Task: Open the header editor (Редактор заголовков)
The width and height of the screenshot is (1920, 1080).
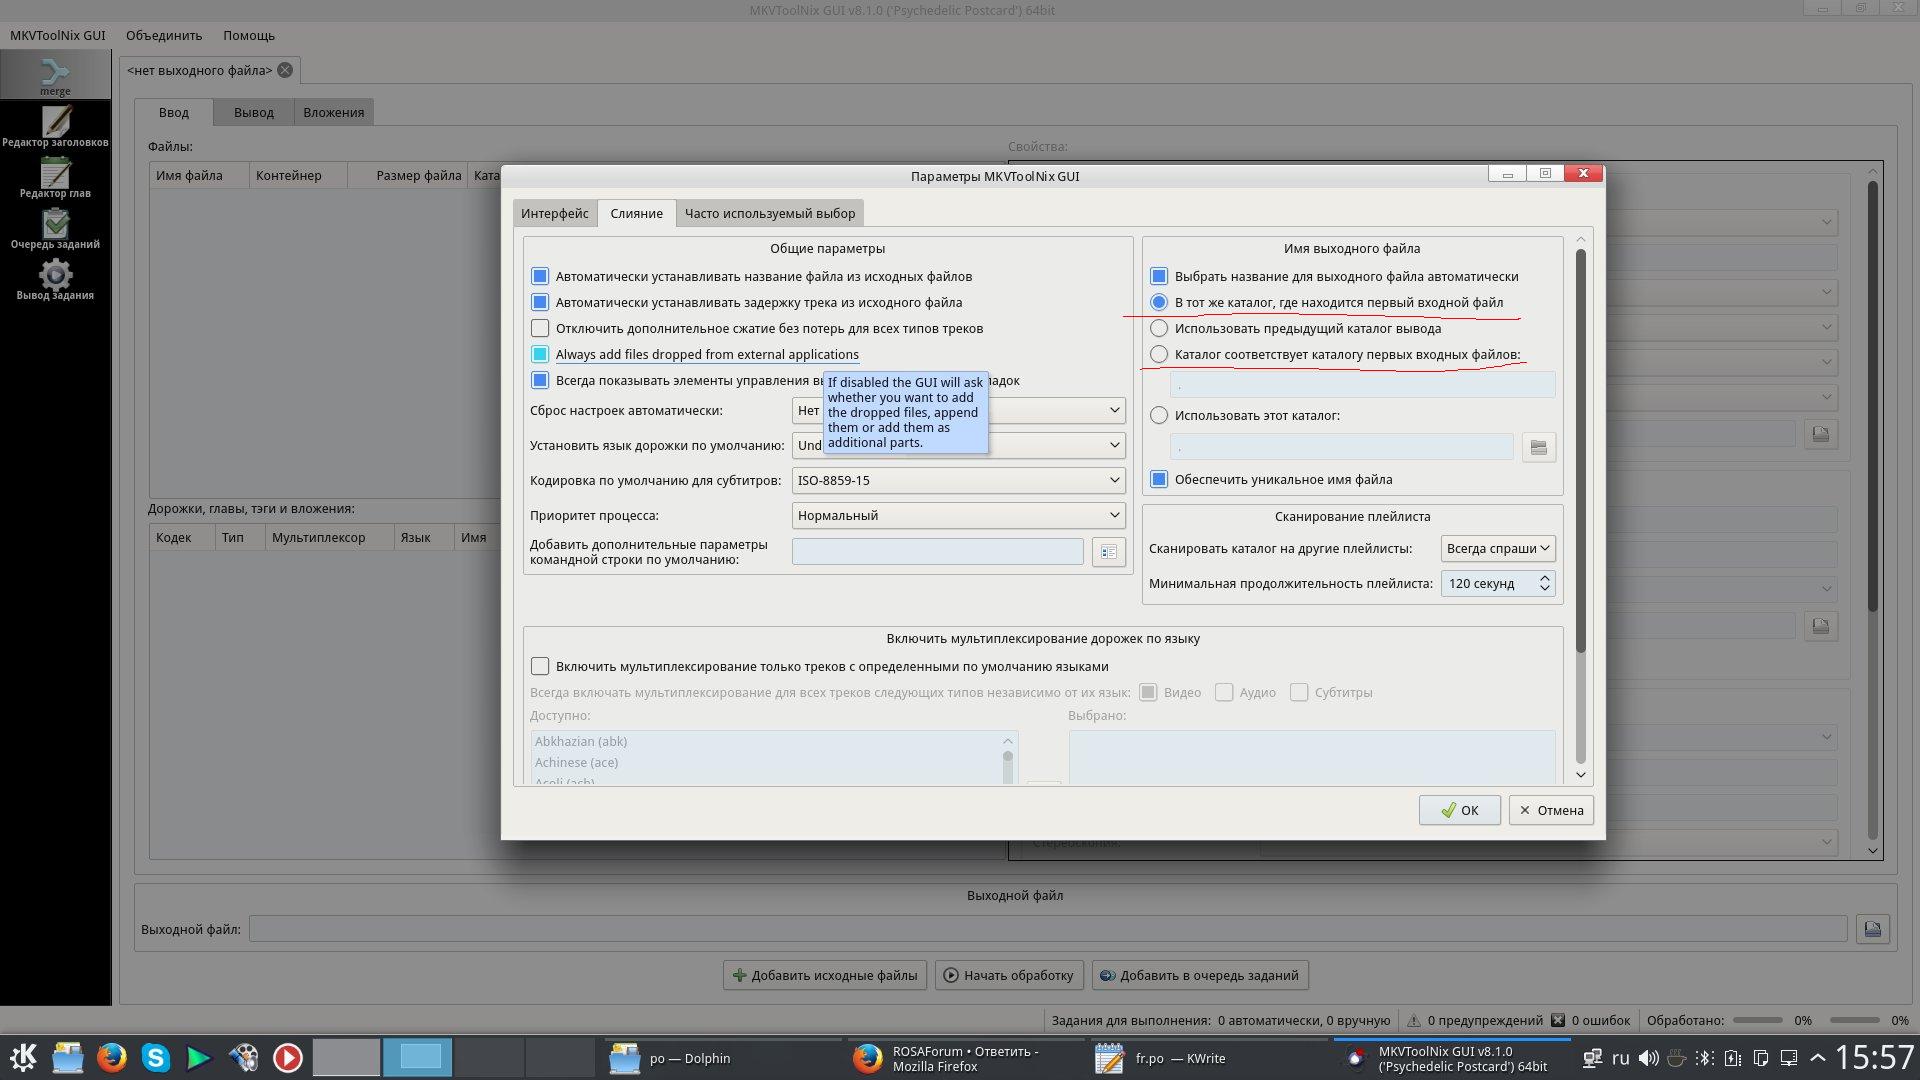Action: [55, 127]
